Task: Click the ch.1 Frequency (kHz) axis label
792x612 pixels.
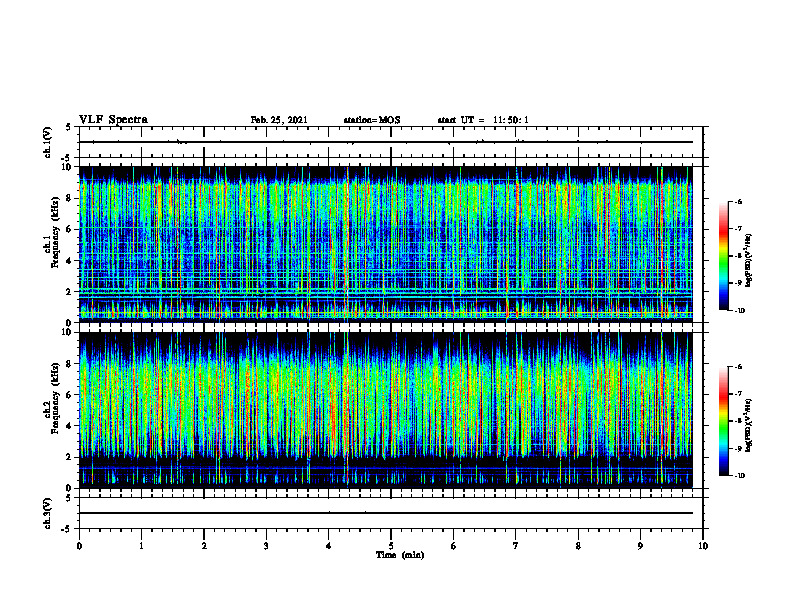Action: [52, 232]
